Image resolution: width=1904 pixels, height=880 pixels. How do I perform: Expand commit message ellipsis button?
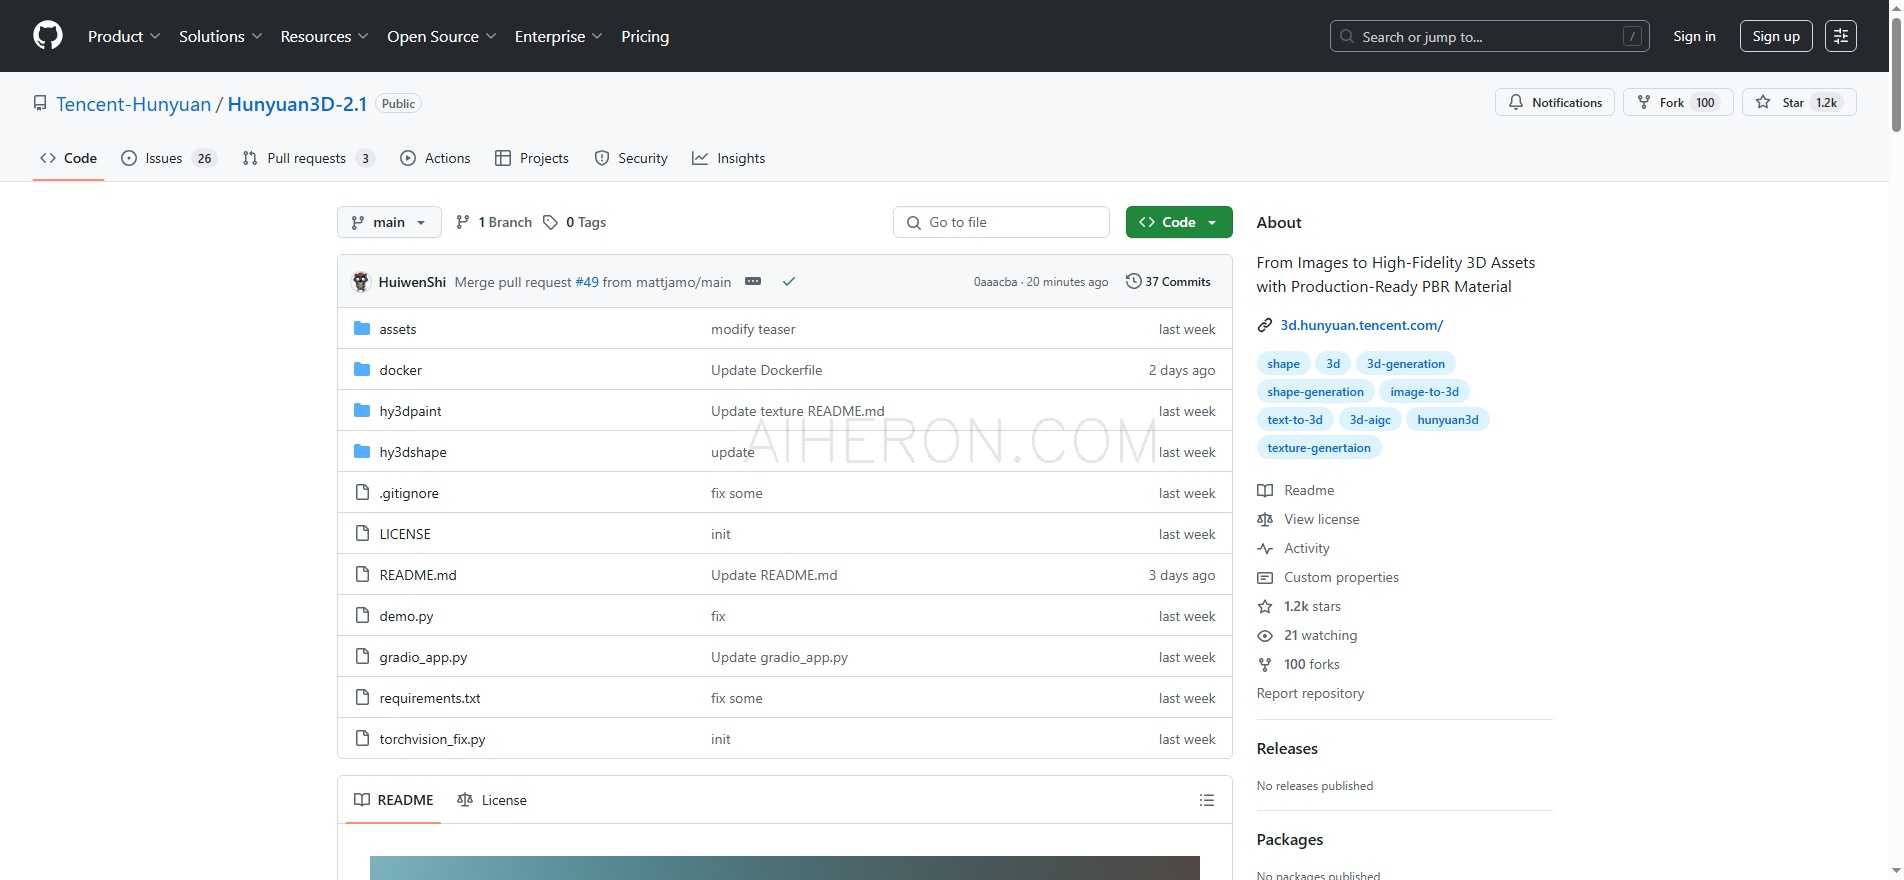(753, 282)
